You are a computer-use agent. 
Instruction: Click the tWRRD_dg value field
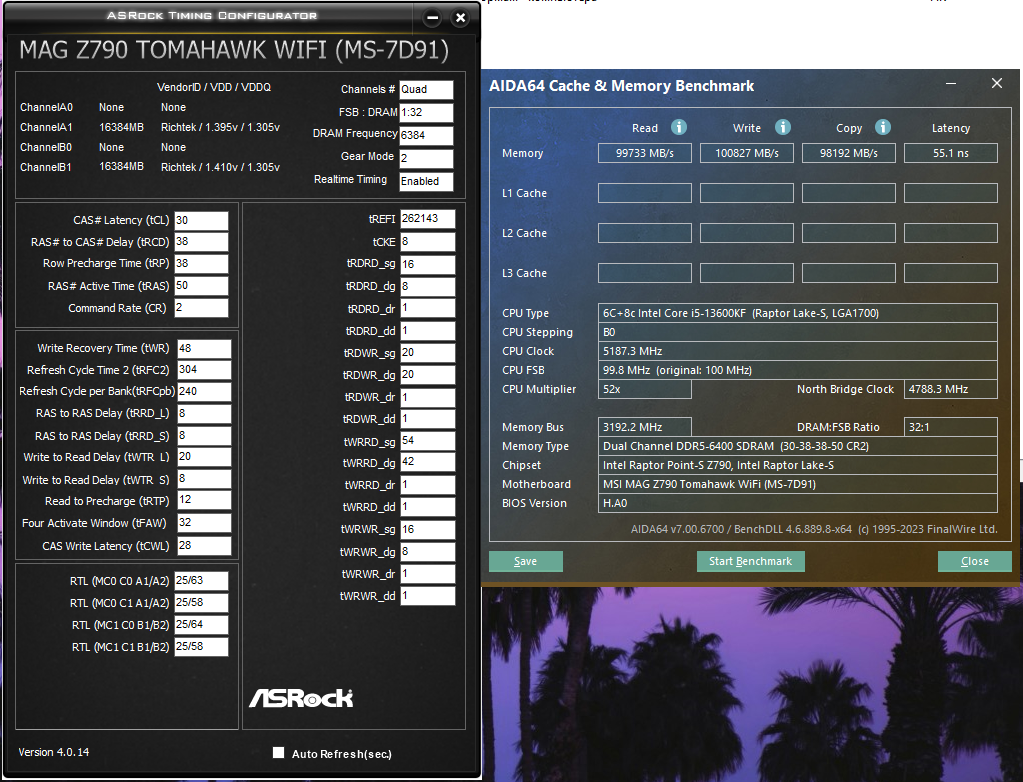pyautogui.click(x=427, y=462)
